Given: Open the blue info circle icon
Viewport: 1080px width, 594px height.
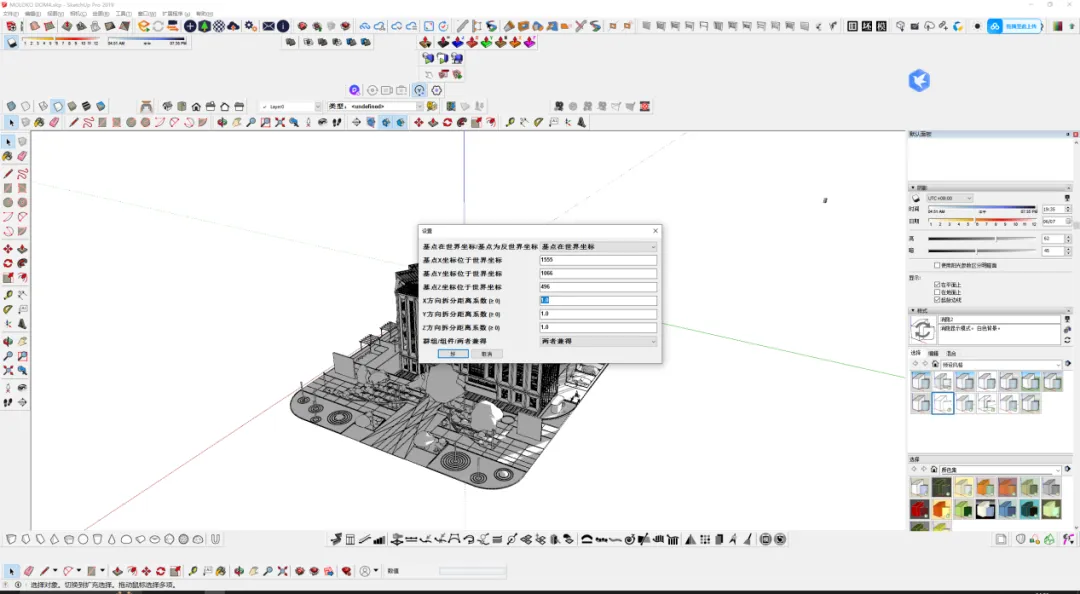Looking at the screenshot, I should (283, 26).
